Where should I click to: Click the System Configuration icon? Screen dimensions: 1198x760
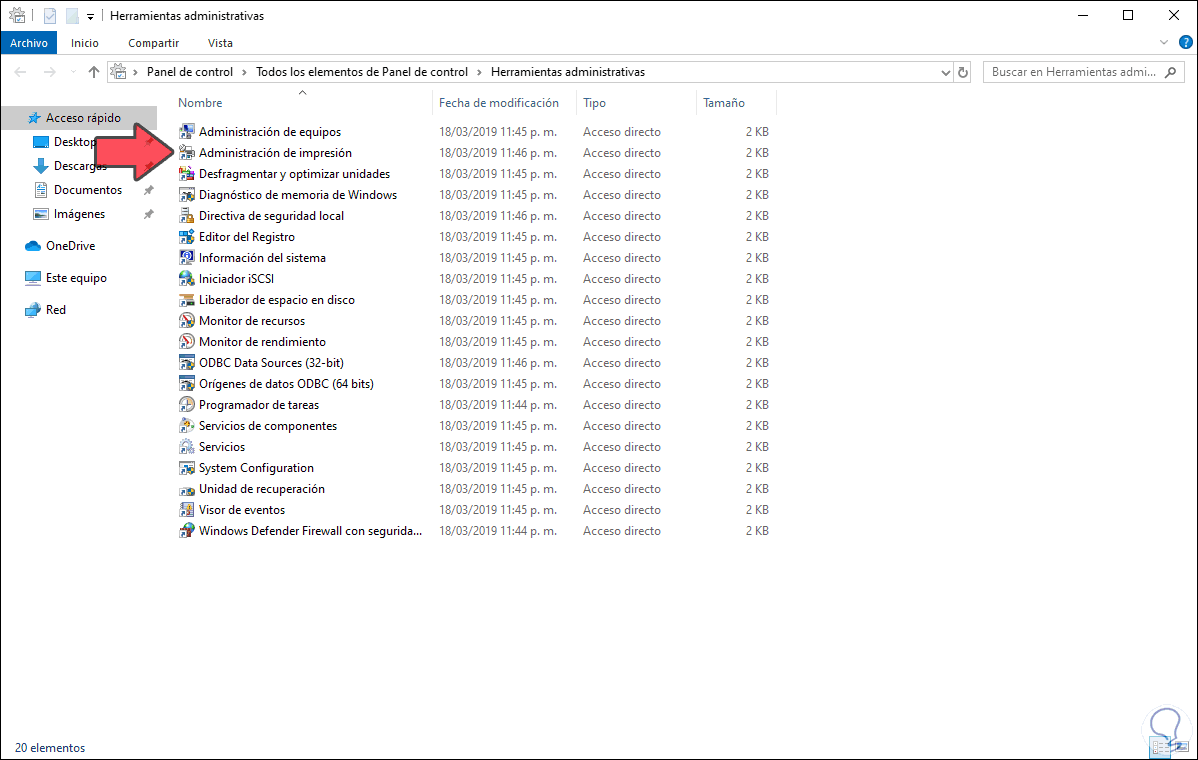186,468
